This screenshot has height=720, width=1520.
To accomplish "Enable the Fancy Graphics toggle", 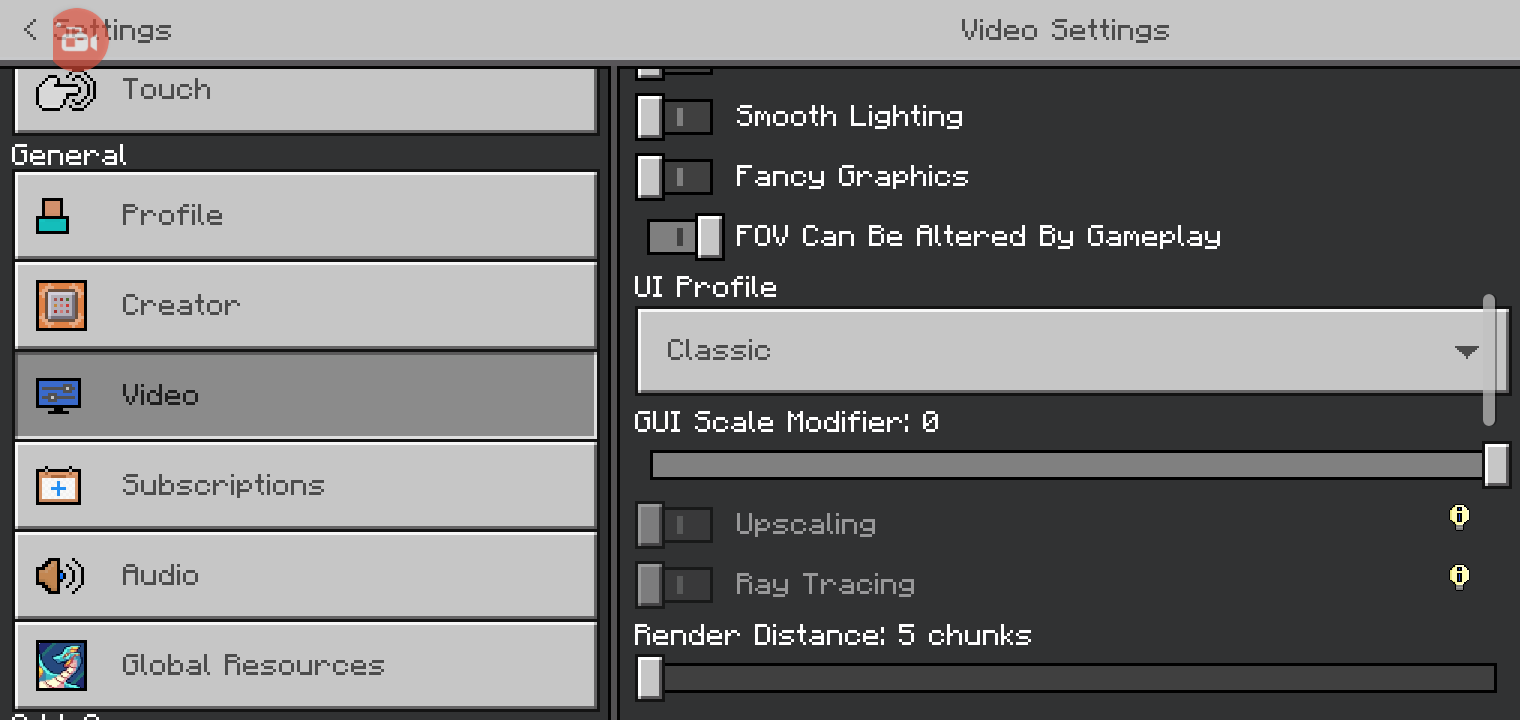I will coord(674,177).
